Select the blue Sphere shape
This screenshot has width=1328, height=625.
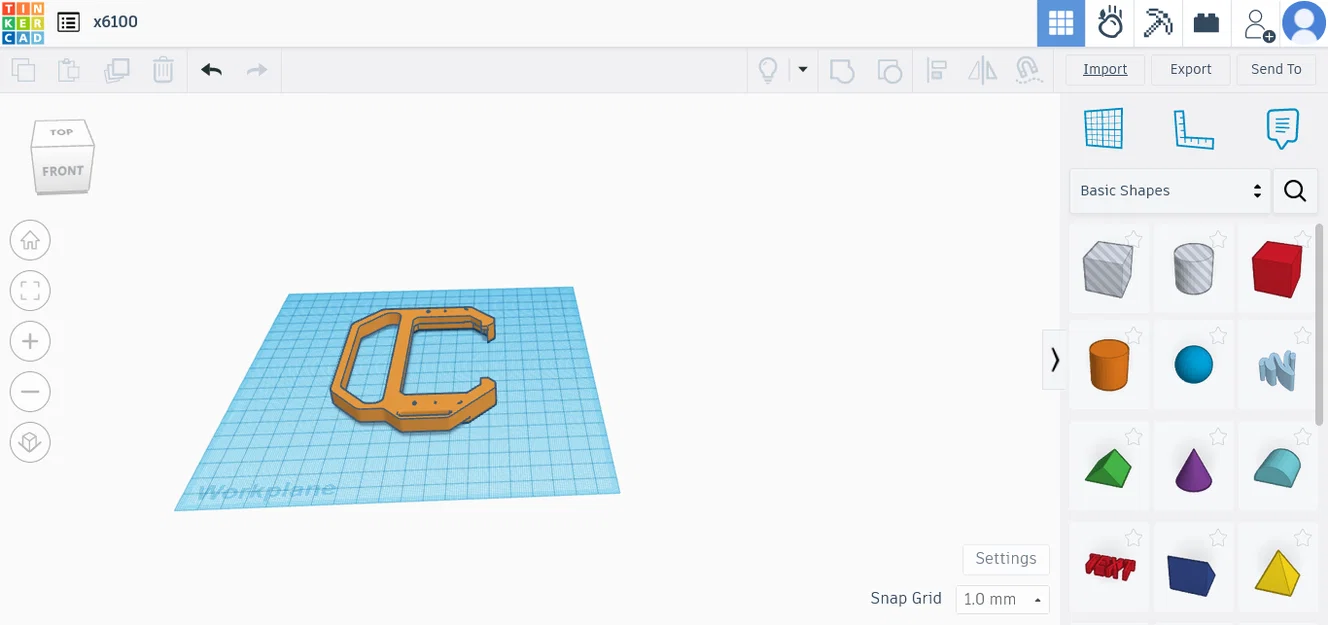pyautogui.click(x=1194, y=365)
